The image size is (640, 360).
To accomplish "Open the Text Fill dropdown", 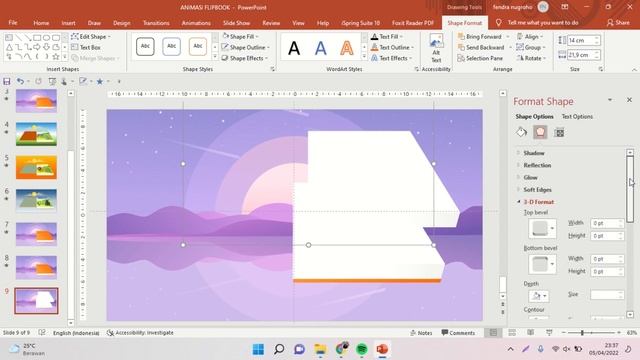I will coord(387,37).
